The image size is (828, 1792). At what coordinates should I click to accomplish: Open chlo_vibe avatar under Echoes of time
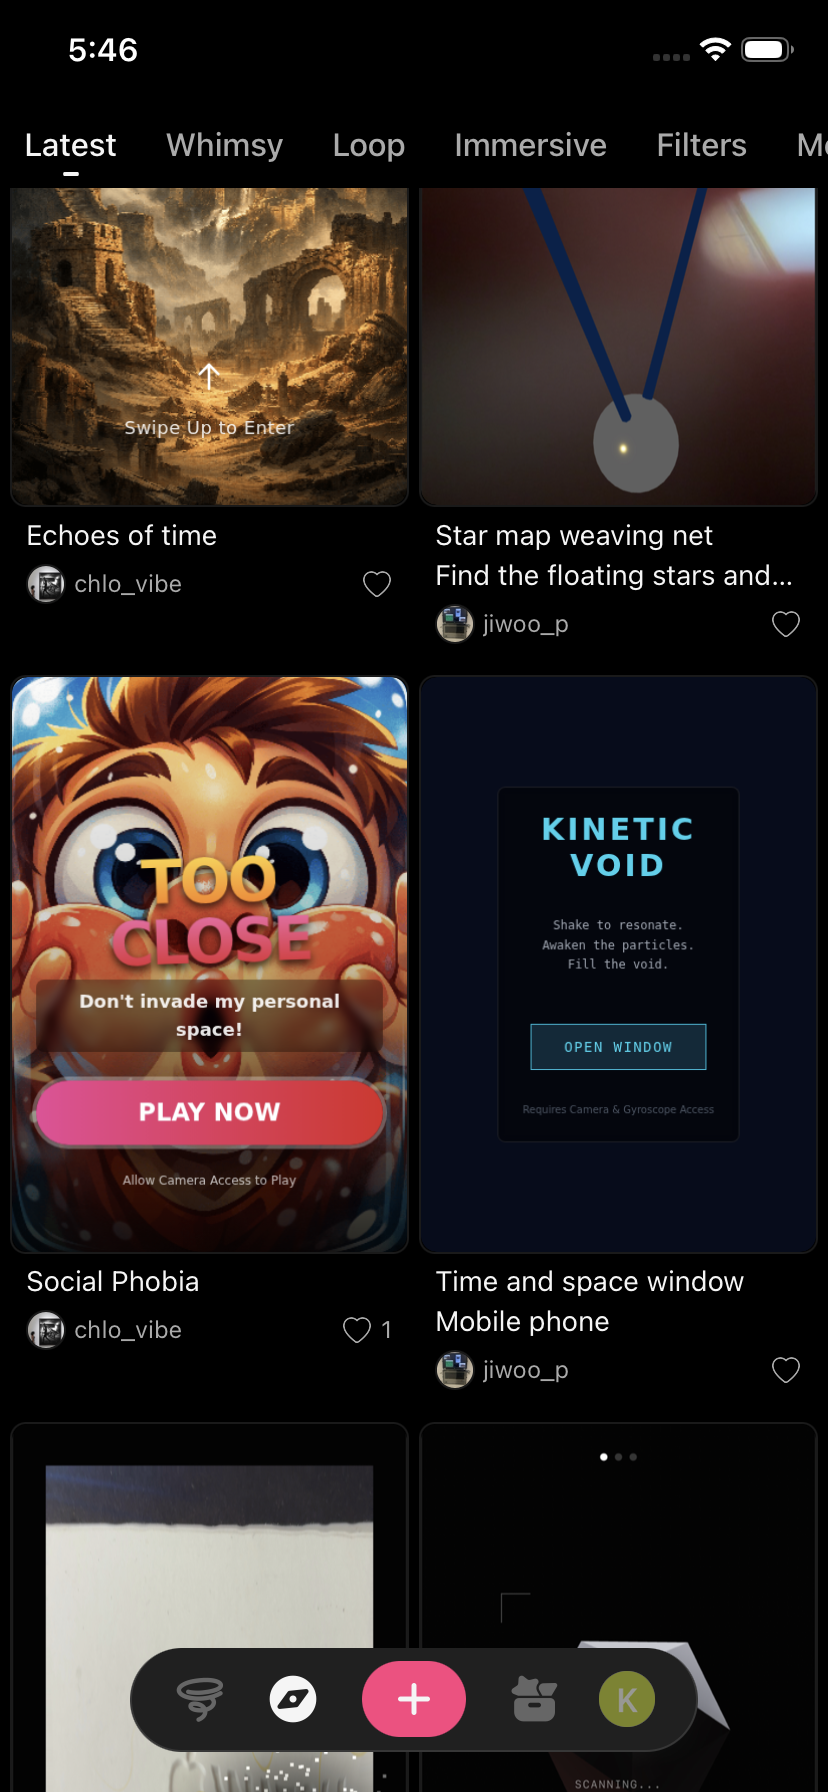[x=46, y=584]
